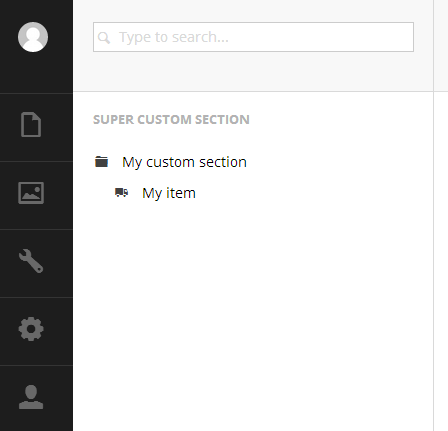Screen dimensions: 448x431
Task: Click the Type to search placeholder text
Action: coord(174,37)
